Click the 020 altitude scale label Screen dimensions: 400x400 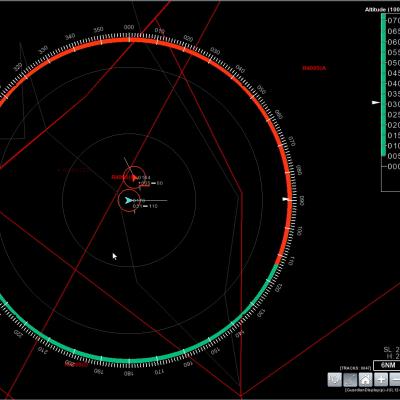pyautogui.click(x=394, y=125)
